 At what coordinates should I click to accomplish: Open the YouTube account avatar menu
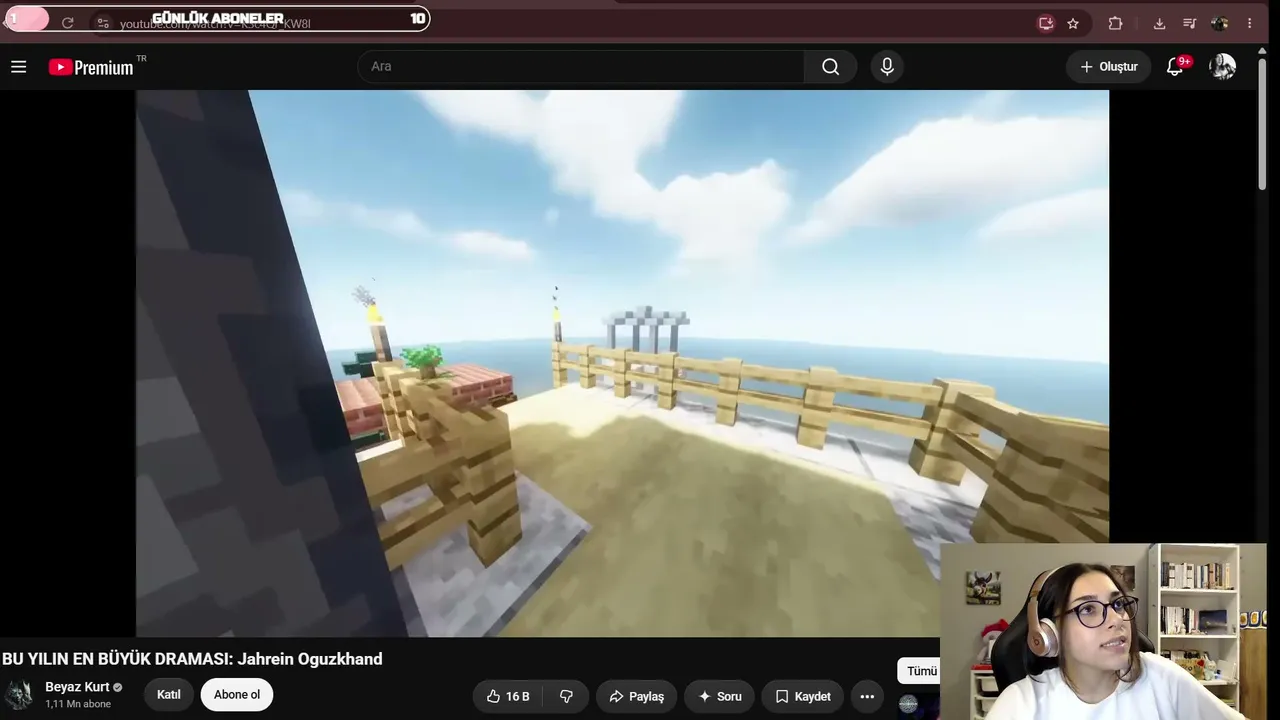pos(1222,67)
